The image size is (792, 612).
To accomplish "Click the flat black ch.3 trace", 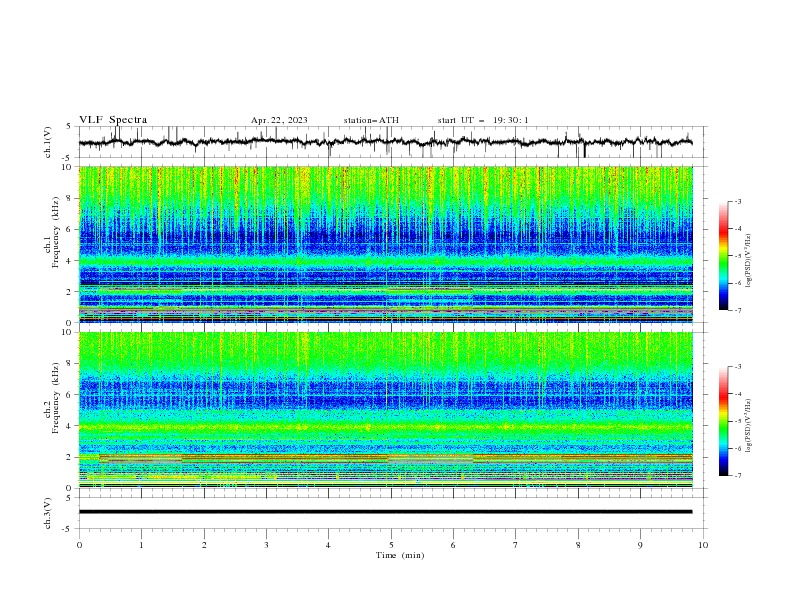I will tap(385, 512).
